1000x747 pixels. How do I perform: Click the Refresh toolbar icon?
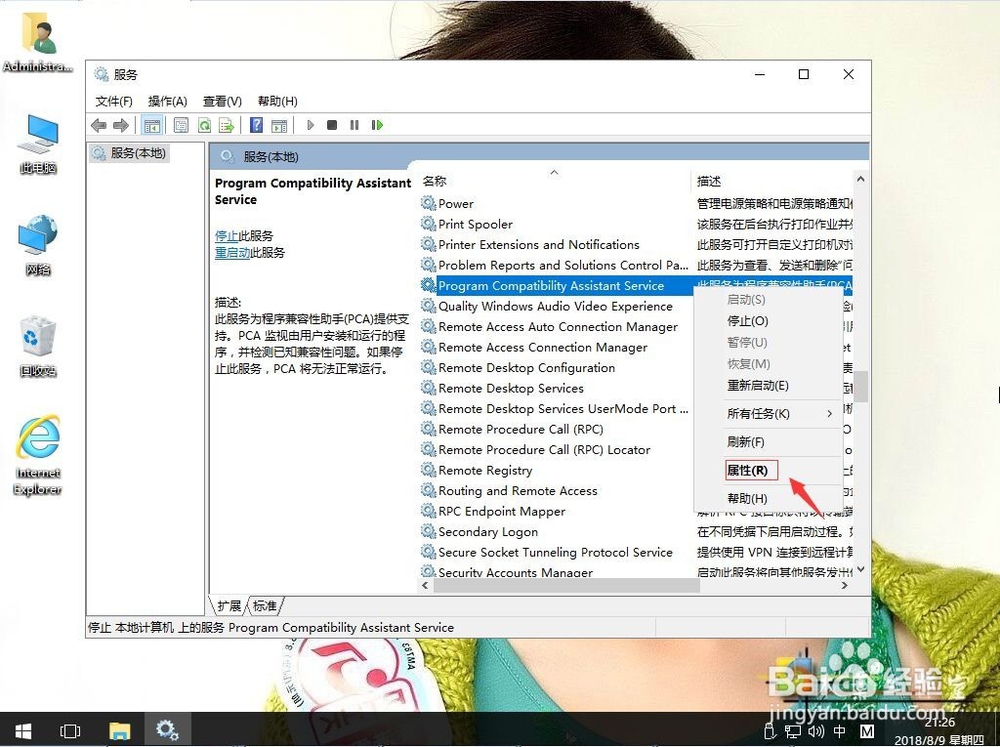(204, 125)
